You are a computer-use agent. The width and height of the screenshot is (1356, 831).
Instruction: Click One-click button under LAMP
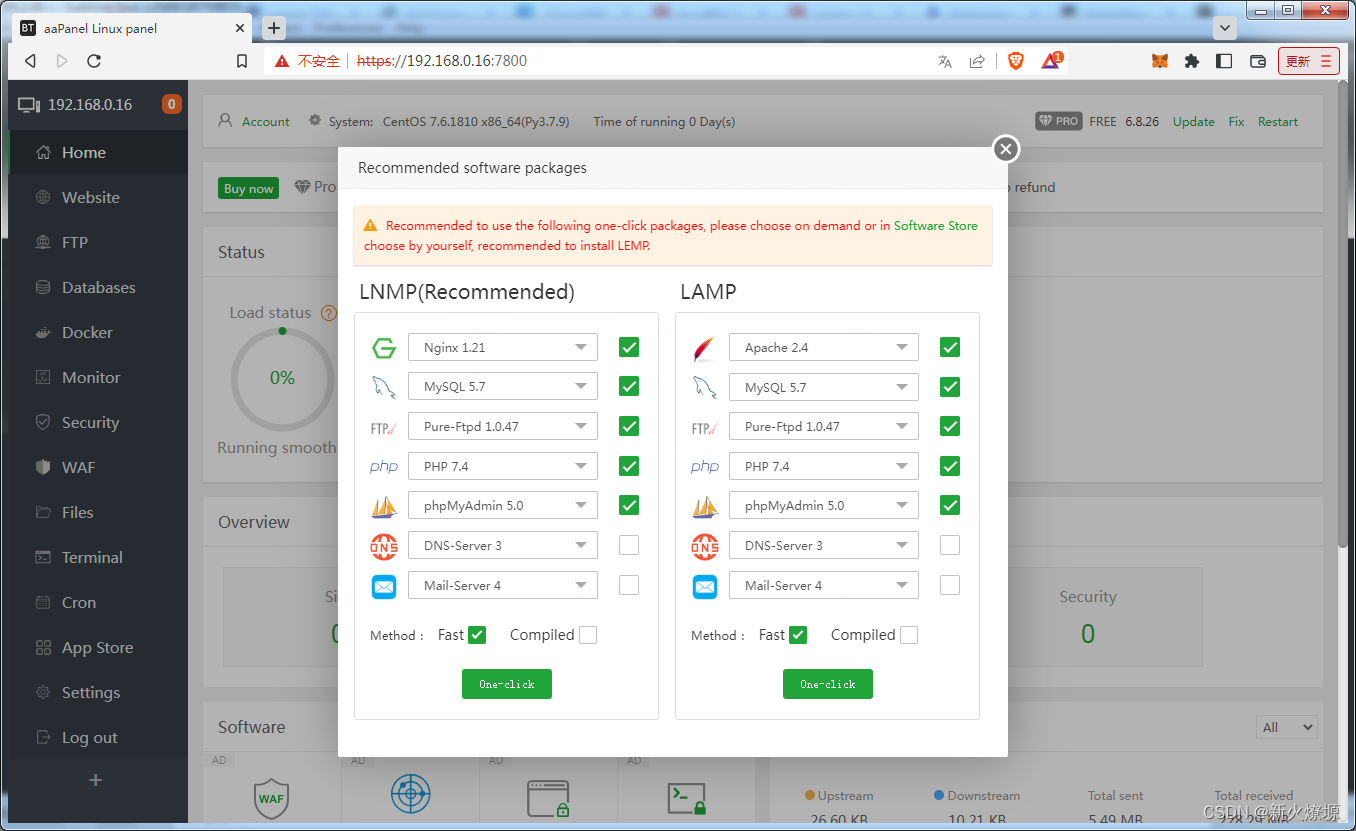(828, 684)
